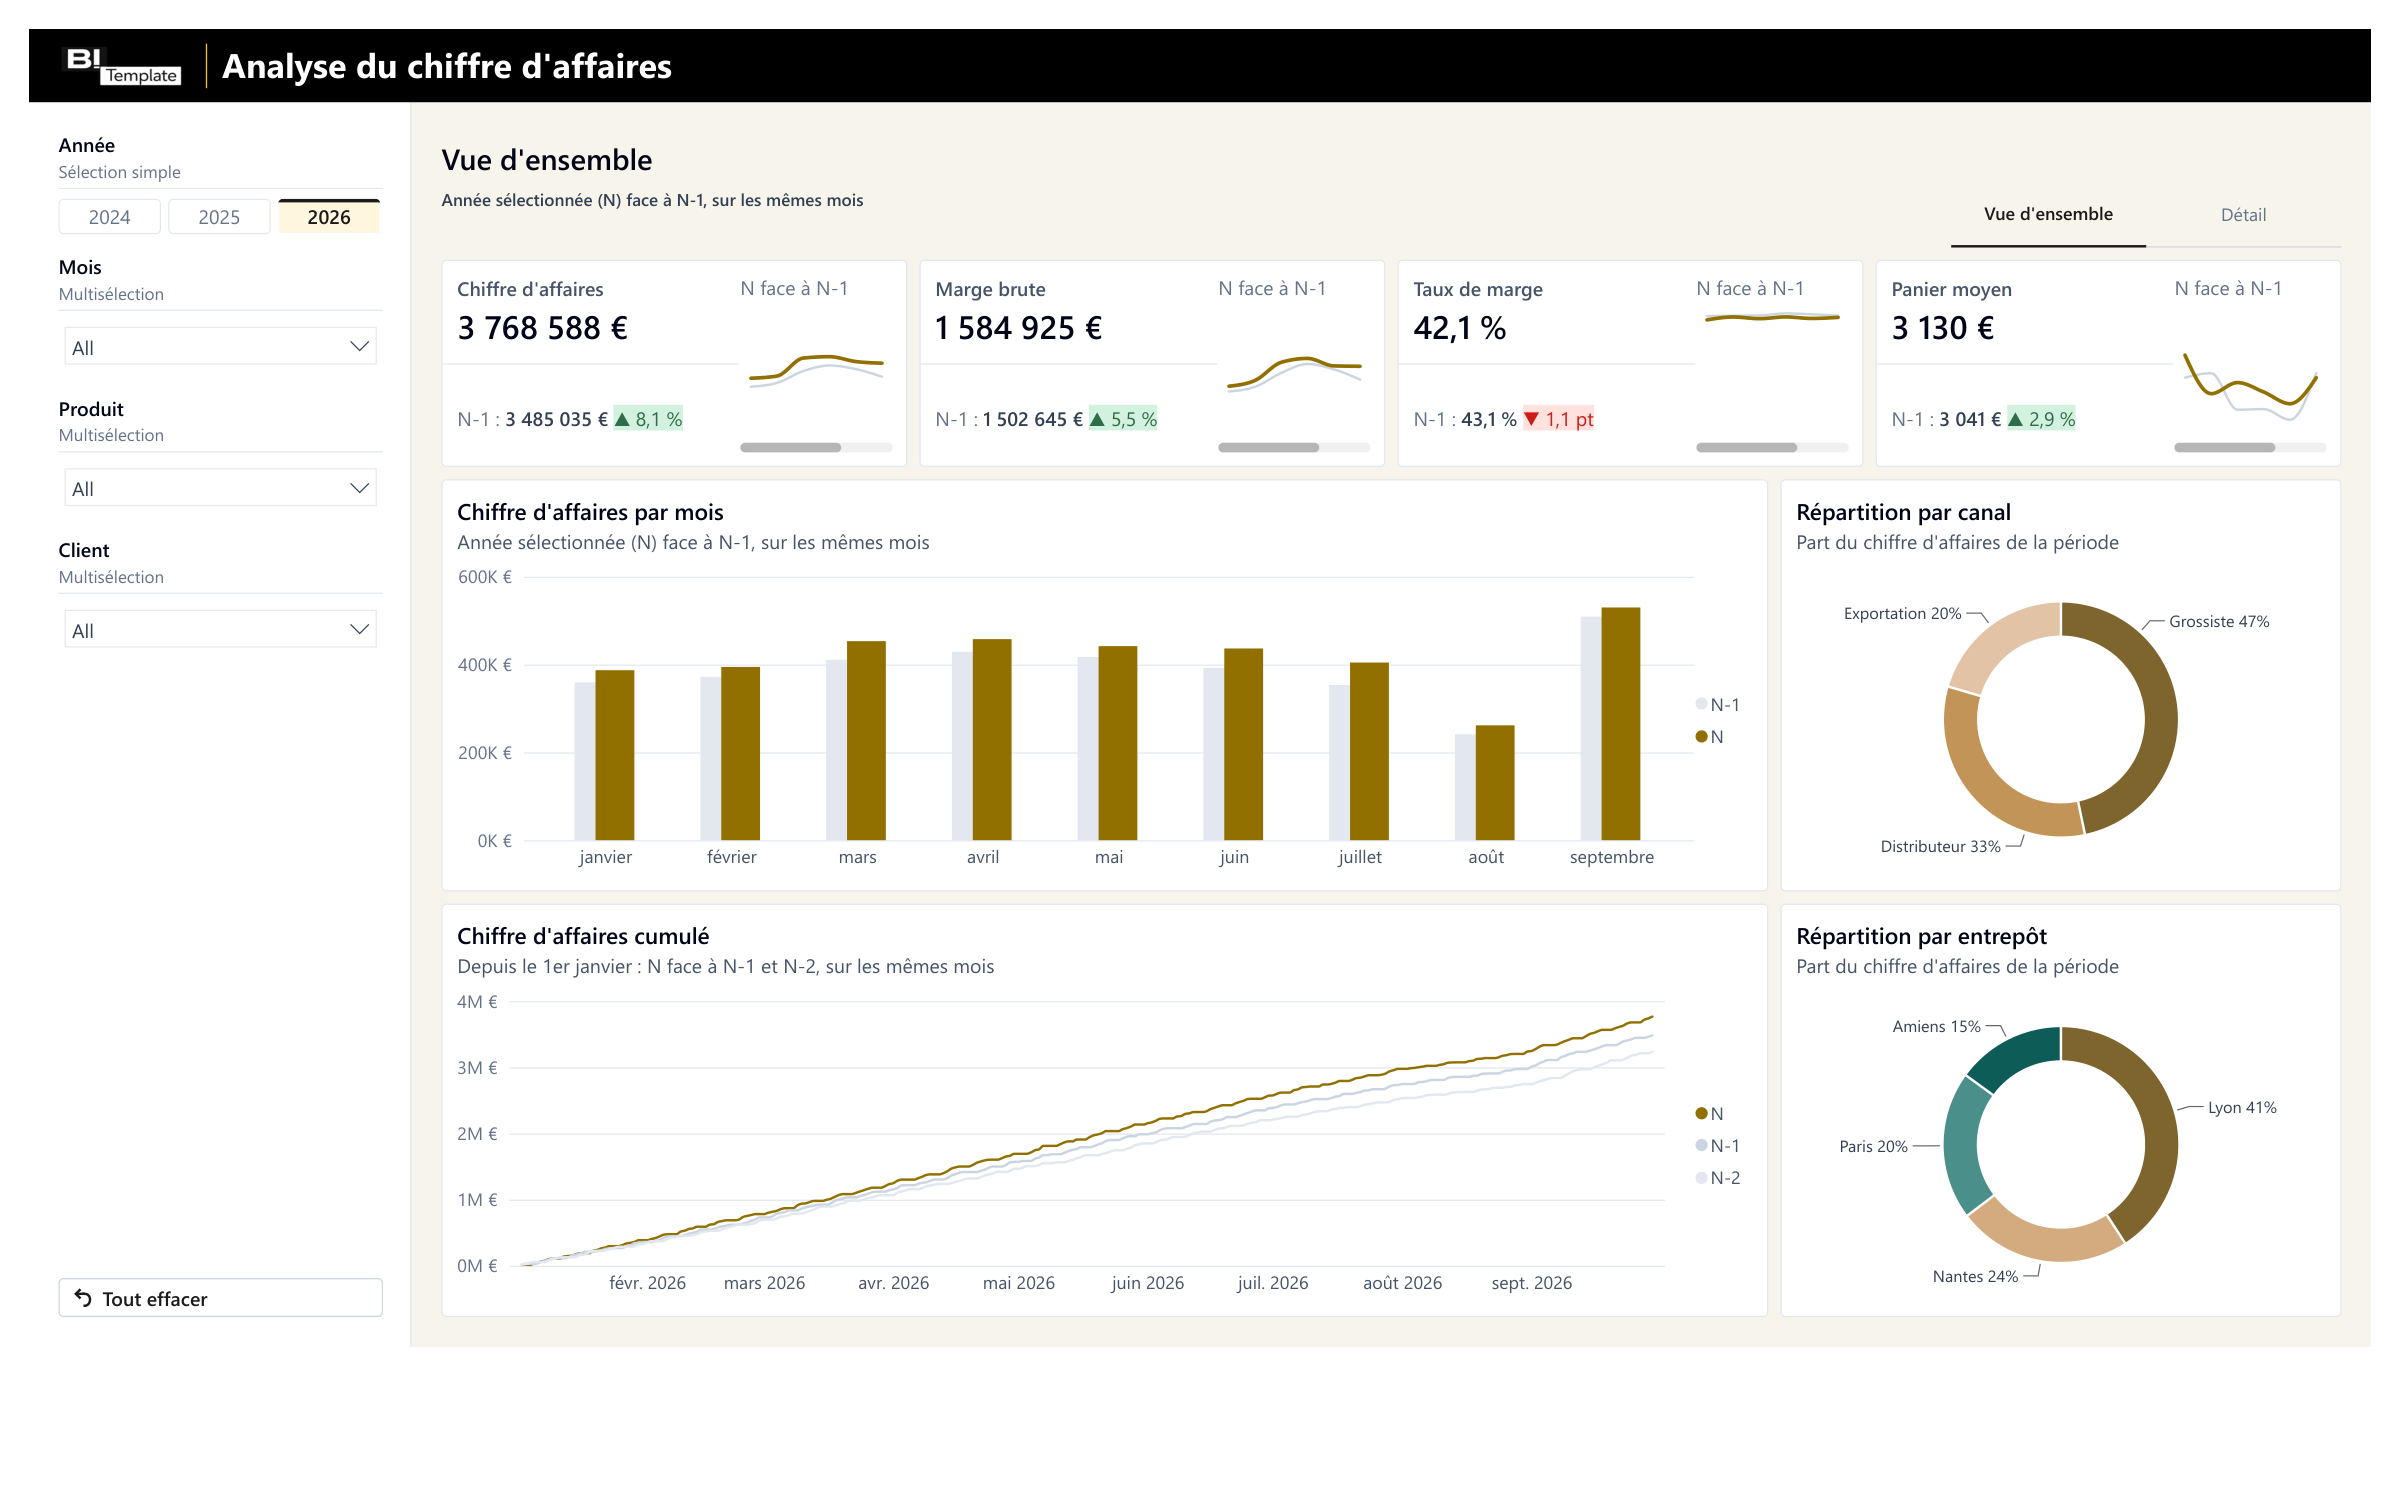Click the août N bar
2400x1500 pixels.
point(1494,783)
